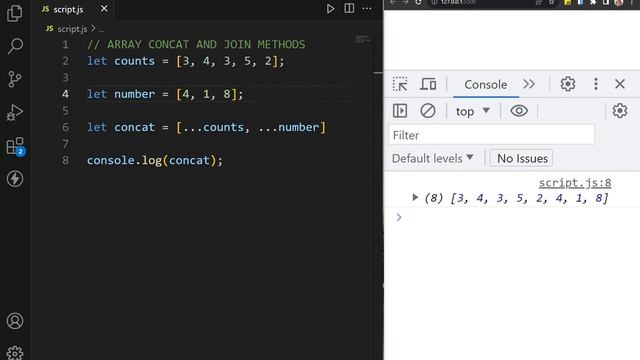
Task: Activate DevTools inspect element picker
Action: [x=400, y=84]
